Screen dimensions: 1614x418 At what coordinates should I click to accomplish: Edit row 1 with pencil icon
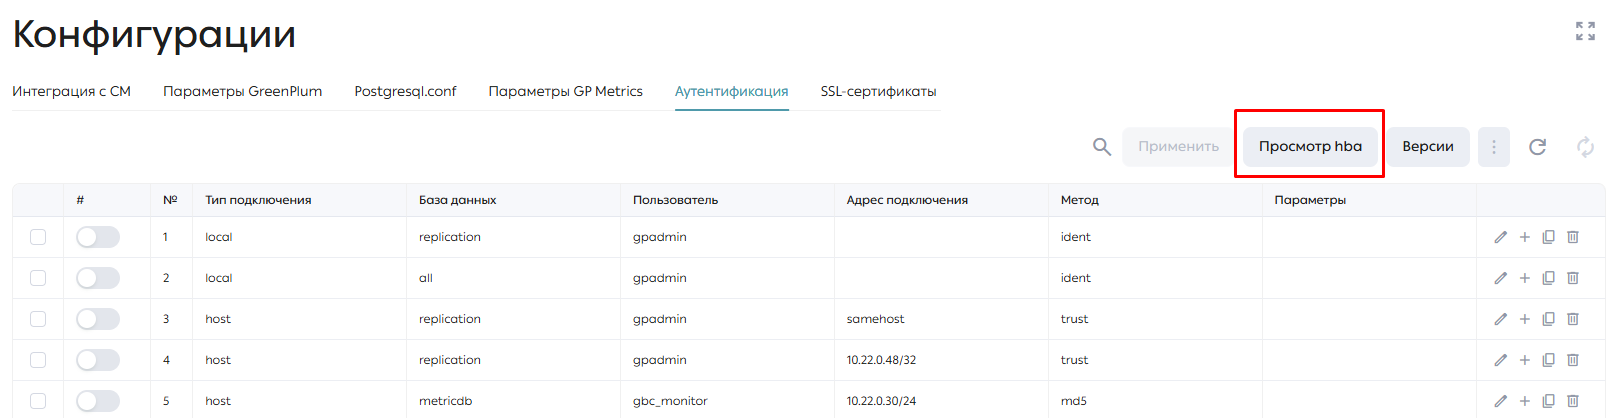[x=1500, y=237]
